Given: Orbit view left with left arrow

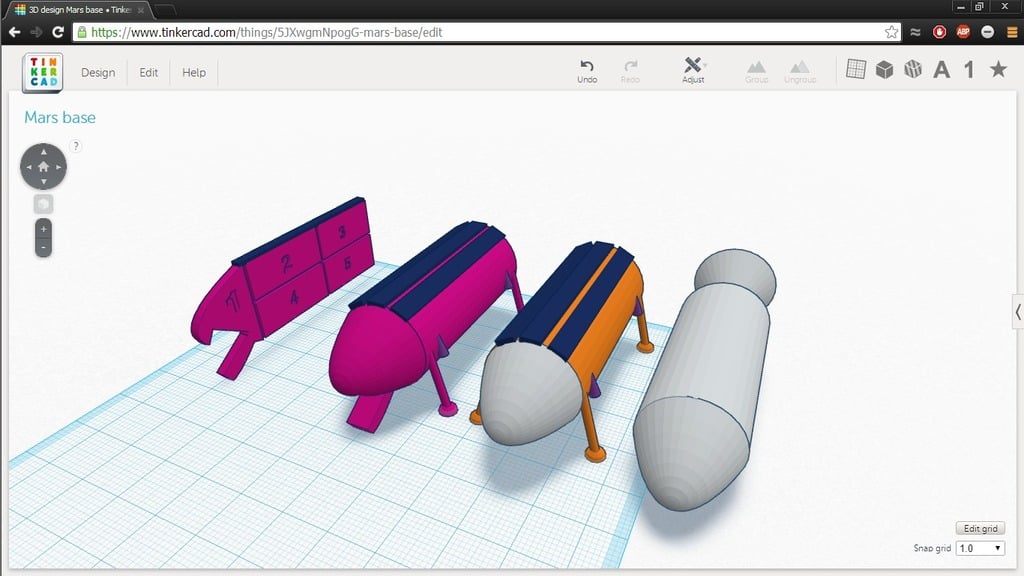Looking at the screenshot, I should 28,167.
